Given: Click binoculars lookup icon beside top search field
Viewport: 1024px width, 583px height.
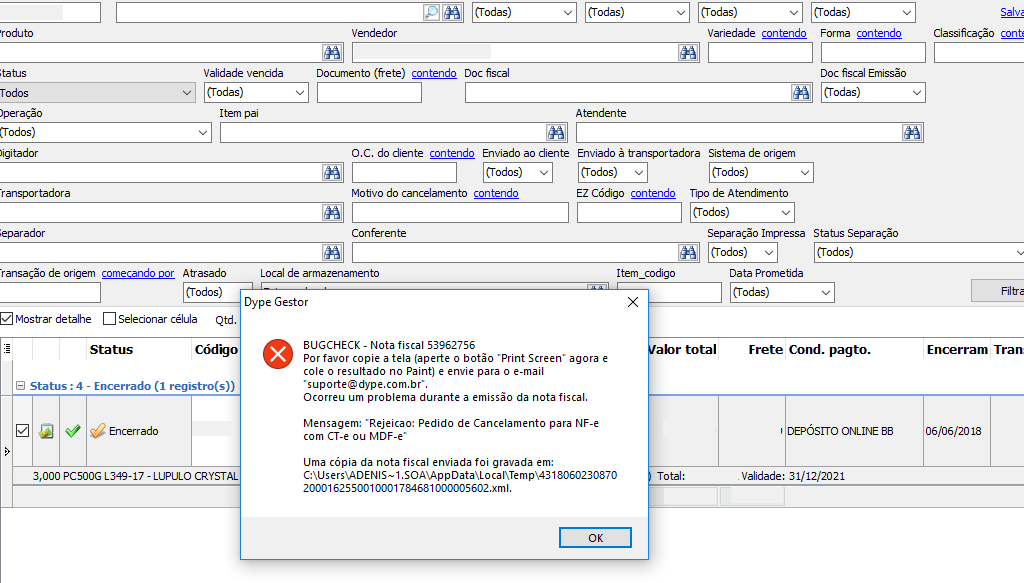Looking at the screenshot, I should 452,12.
